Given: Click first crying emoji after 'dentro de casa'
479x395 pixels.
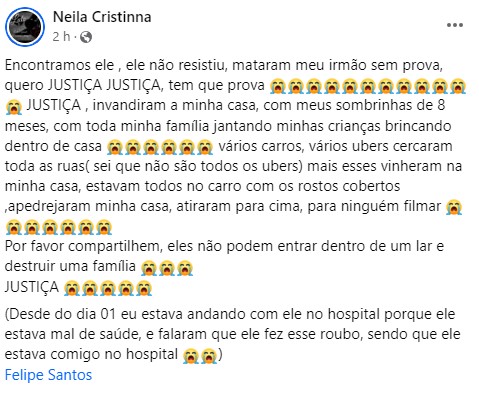Looking at the screenshot, I should click(115, 147).
